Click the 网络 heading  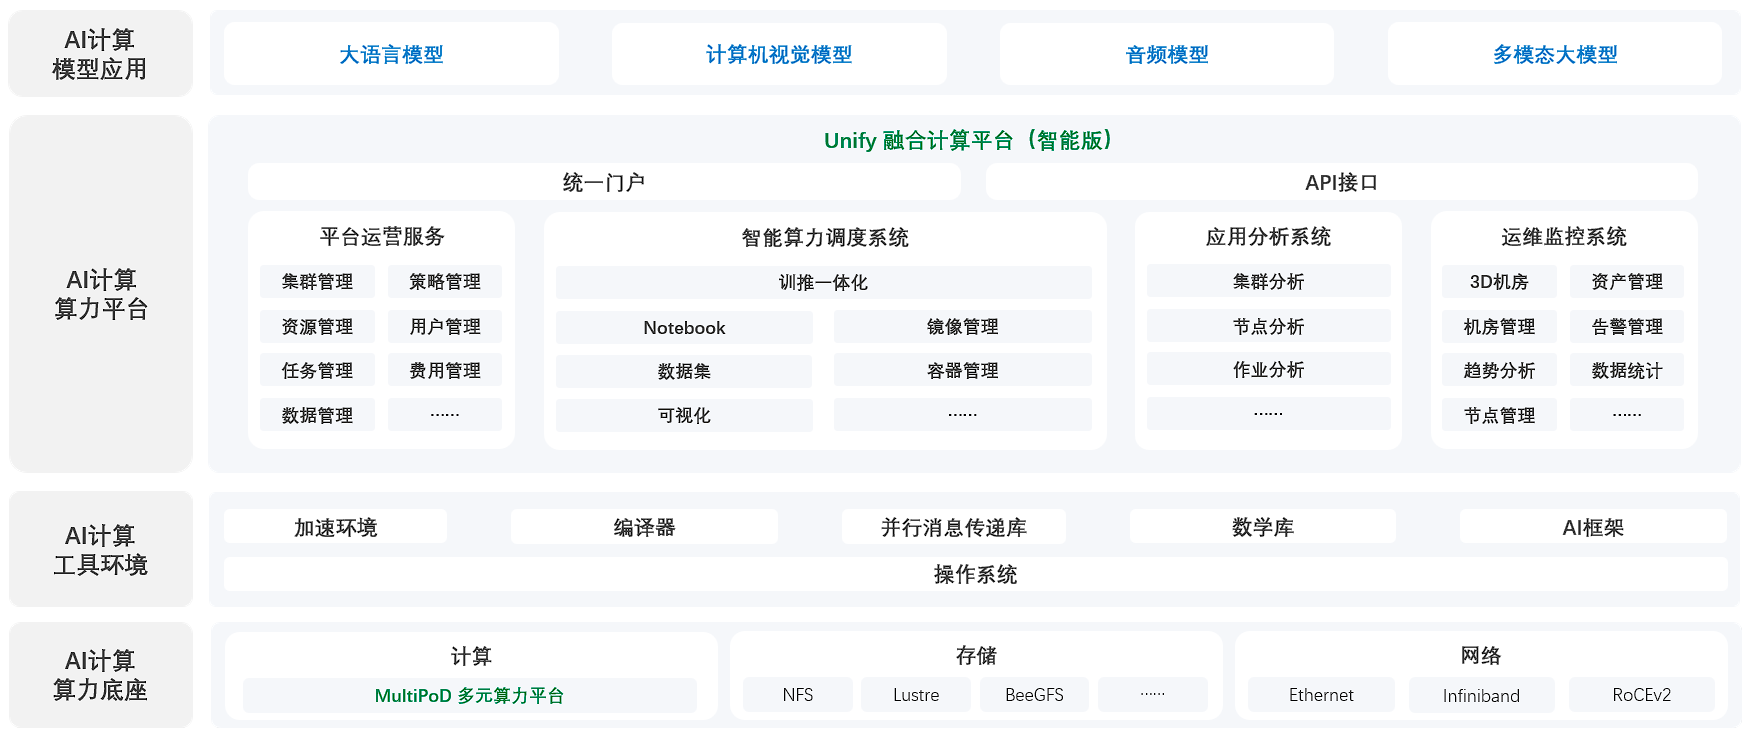click(1481, 655)
